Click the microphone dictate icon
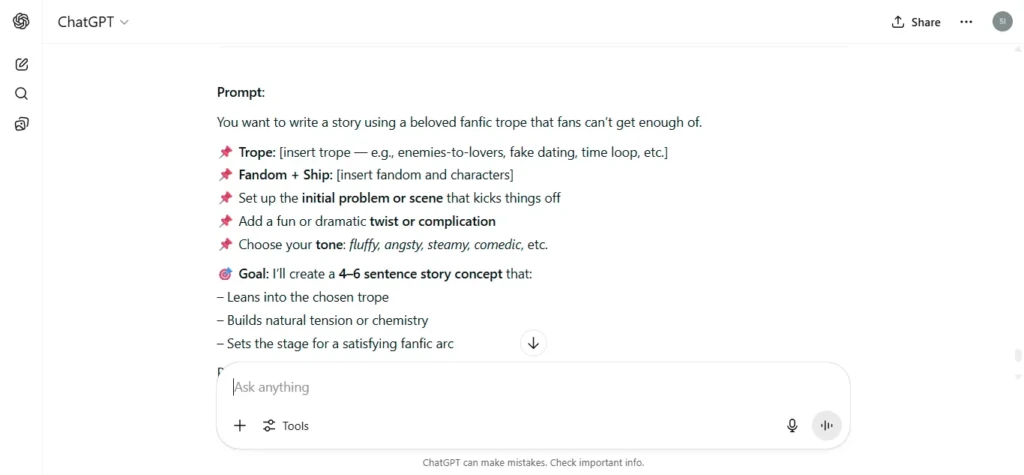Viewport: 1024px width, 475px height. point(792,426)
